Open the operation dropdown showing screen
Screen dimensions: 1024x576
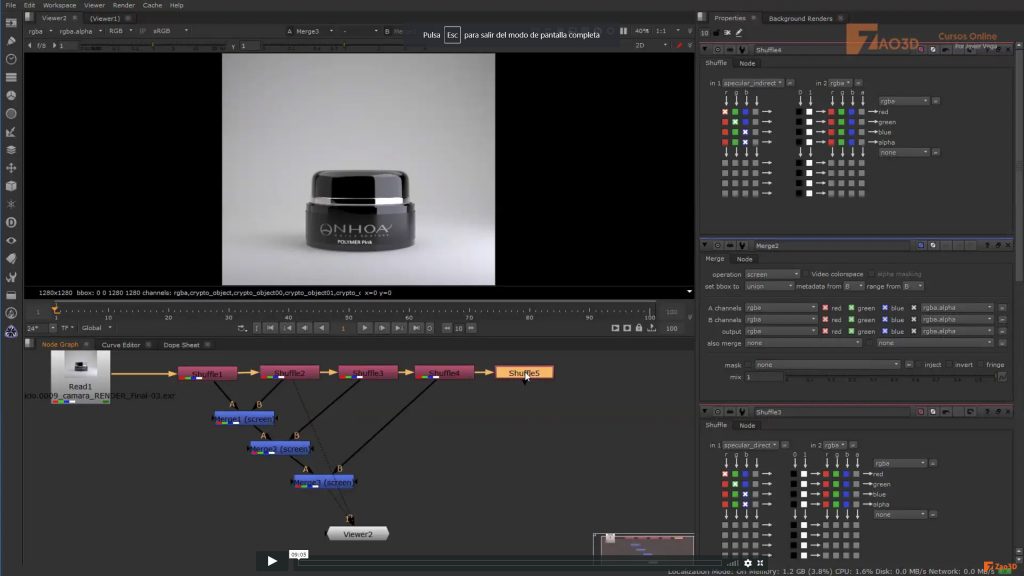coord(772,274)
